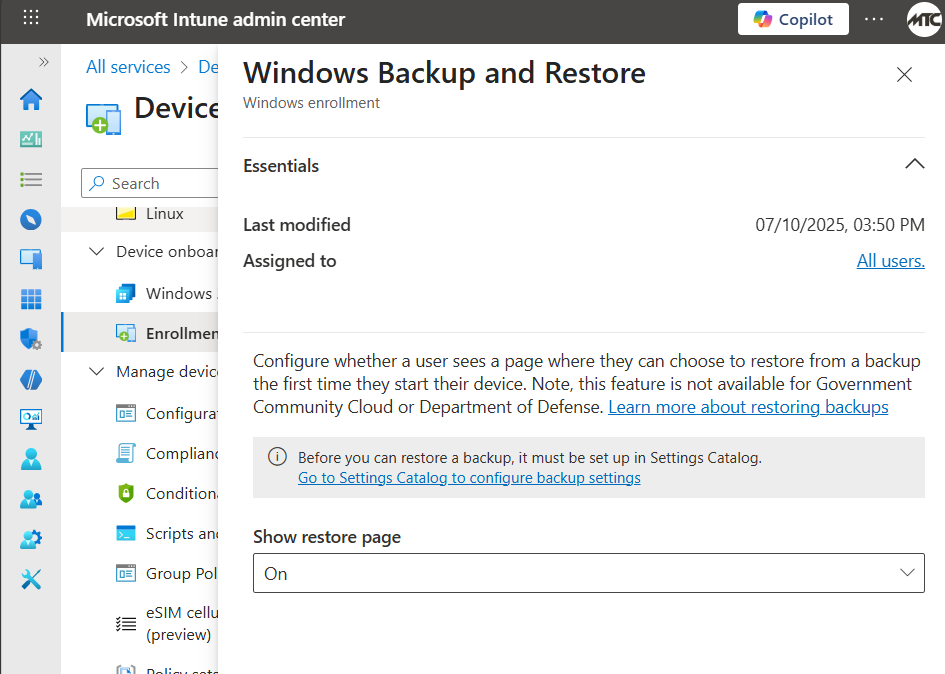
Task: Open Troubleshooting wrench and screwdriver icon
Action: click(31, 579)
